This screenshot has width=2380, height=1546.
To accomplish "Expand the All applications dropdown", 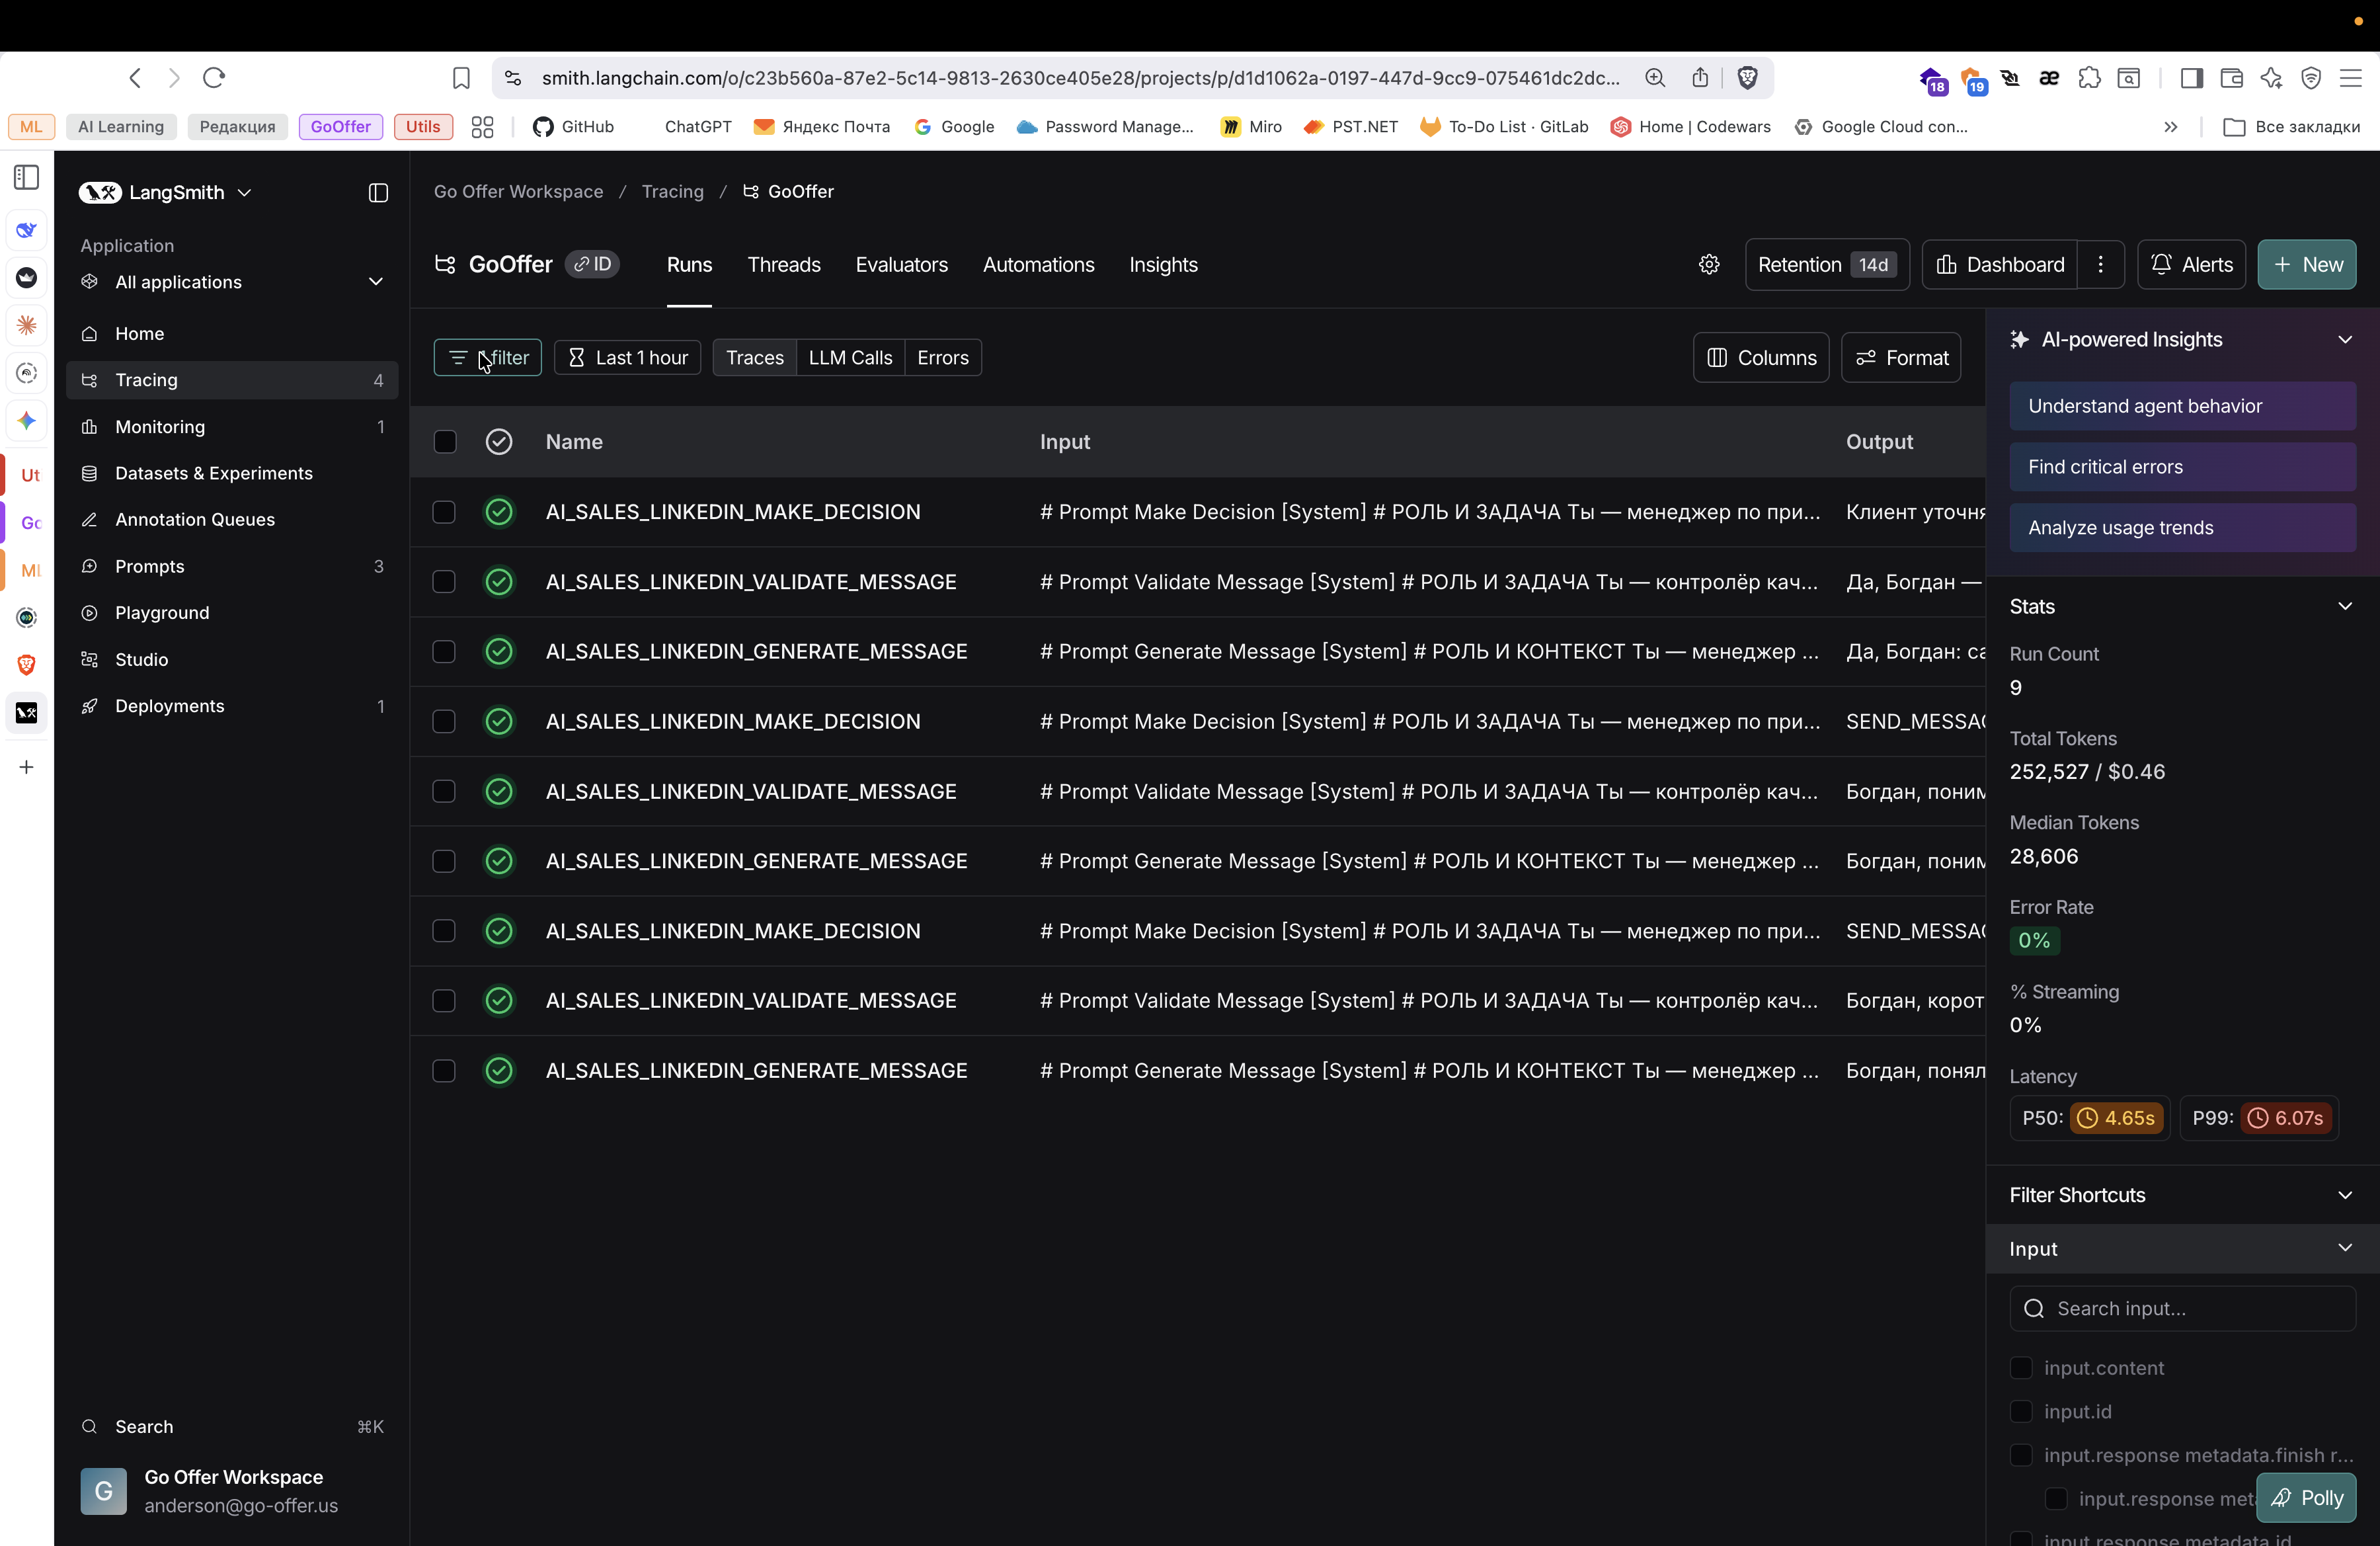I will click(375, 282).
